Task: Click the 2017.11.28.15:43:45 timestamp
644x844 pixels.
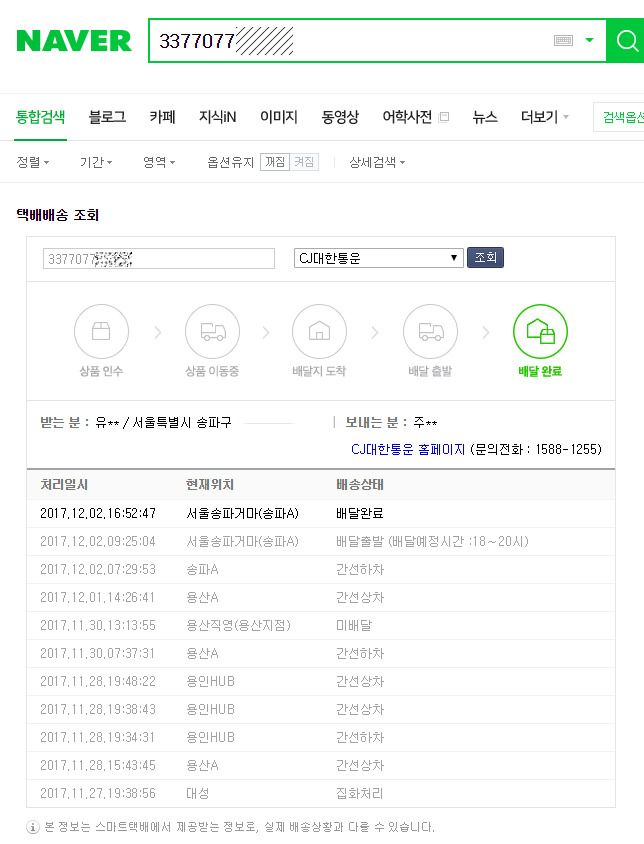Action: pyautogui.click(x=98, y=765)
